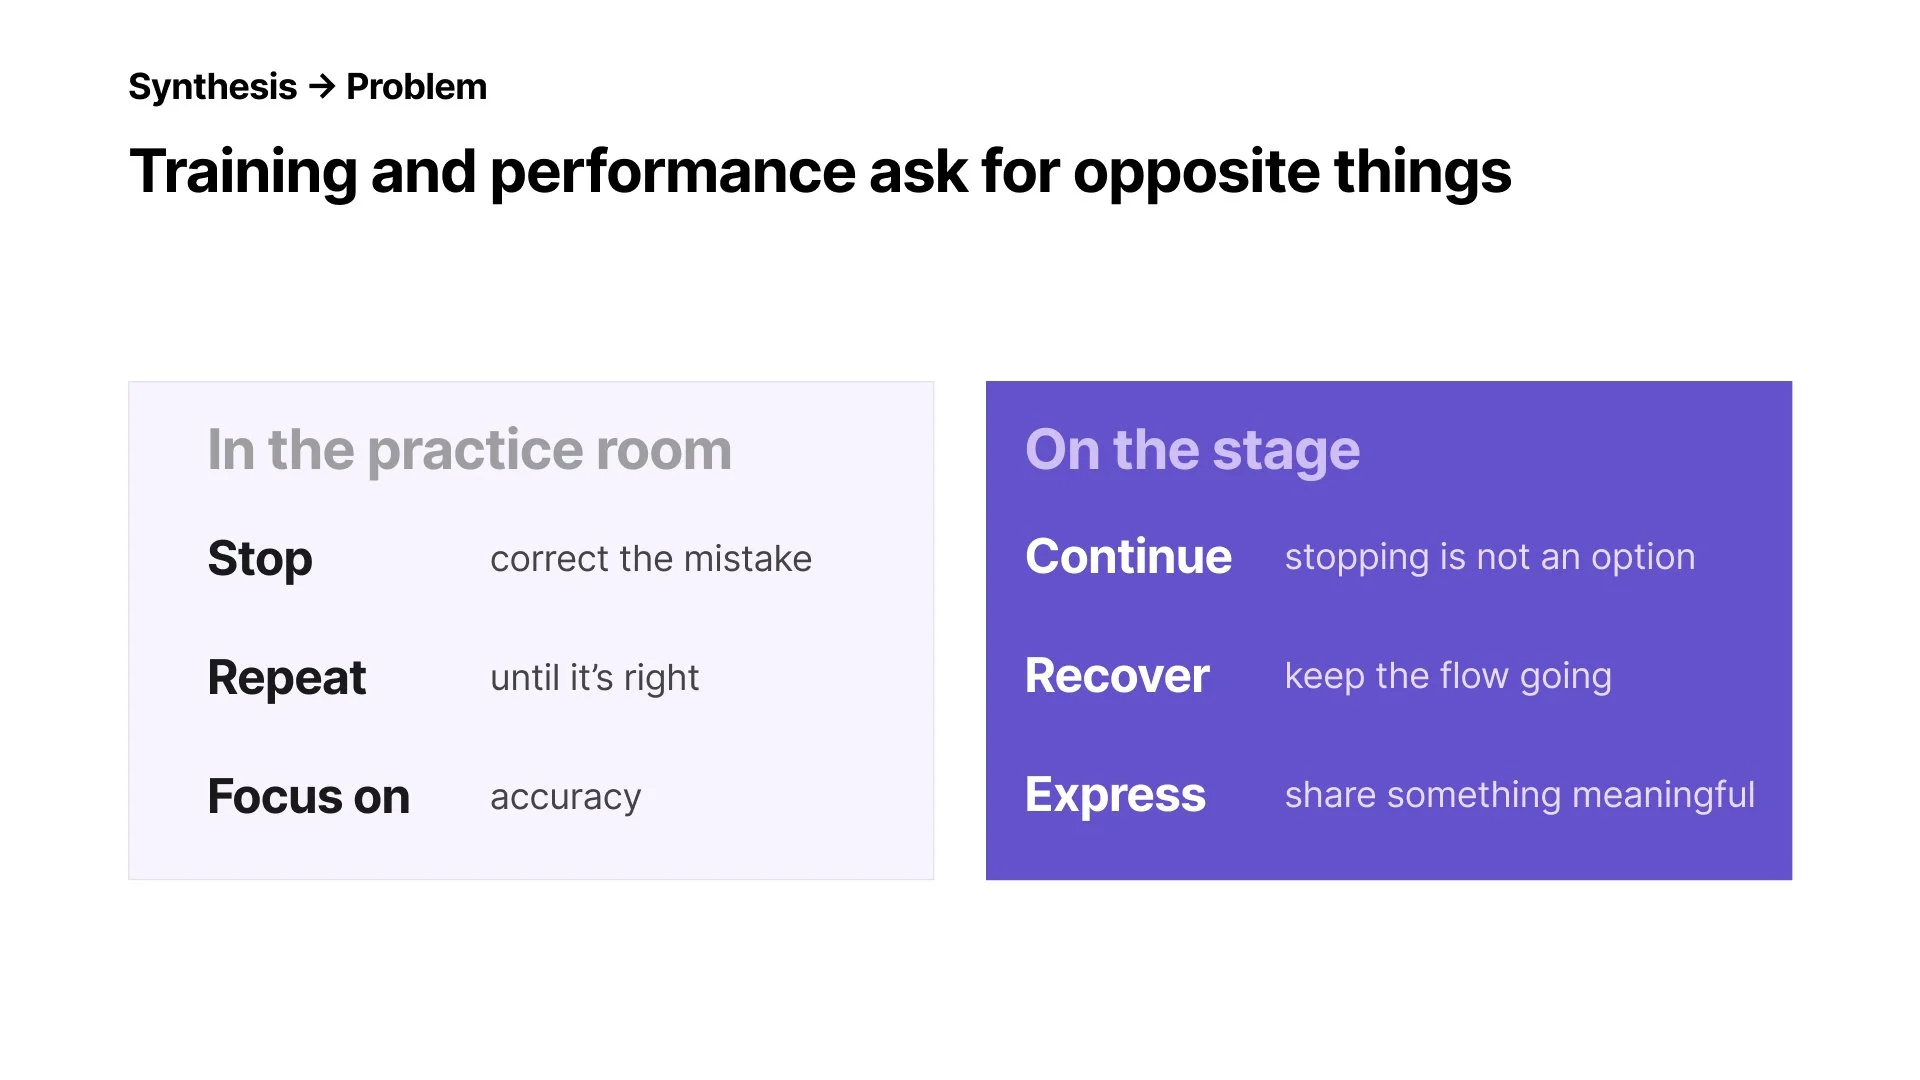The height and width of the screenshot is (1080, 1920).
Task: Click the 'until it's right' text
Action: click(594, 678)
